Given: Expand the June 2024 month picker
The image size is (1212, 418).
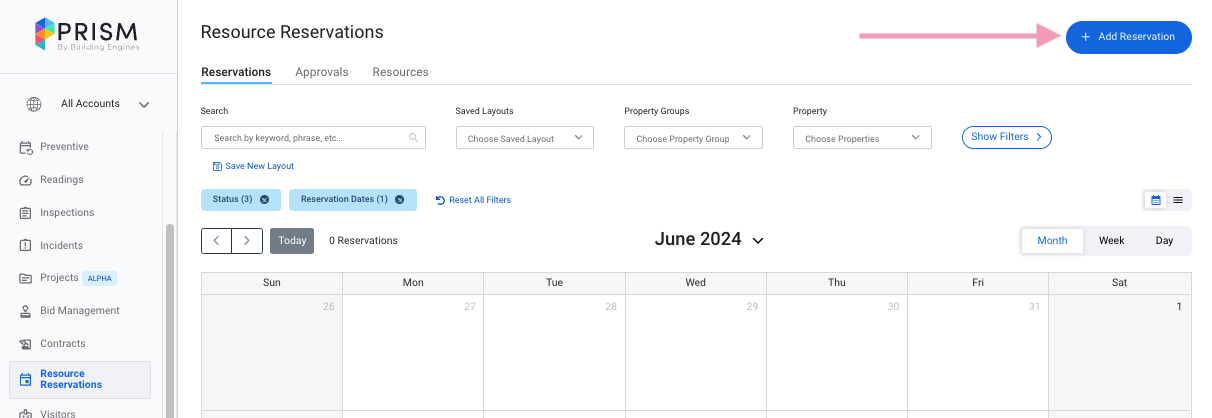Looking at the screenshot, I should (758, 241).
